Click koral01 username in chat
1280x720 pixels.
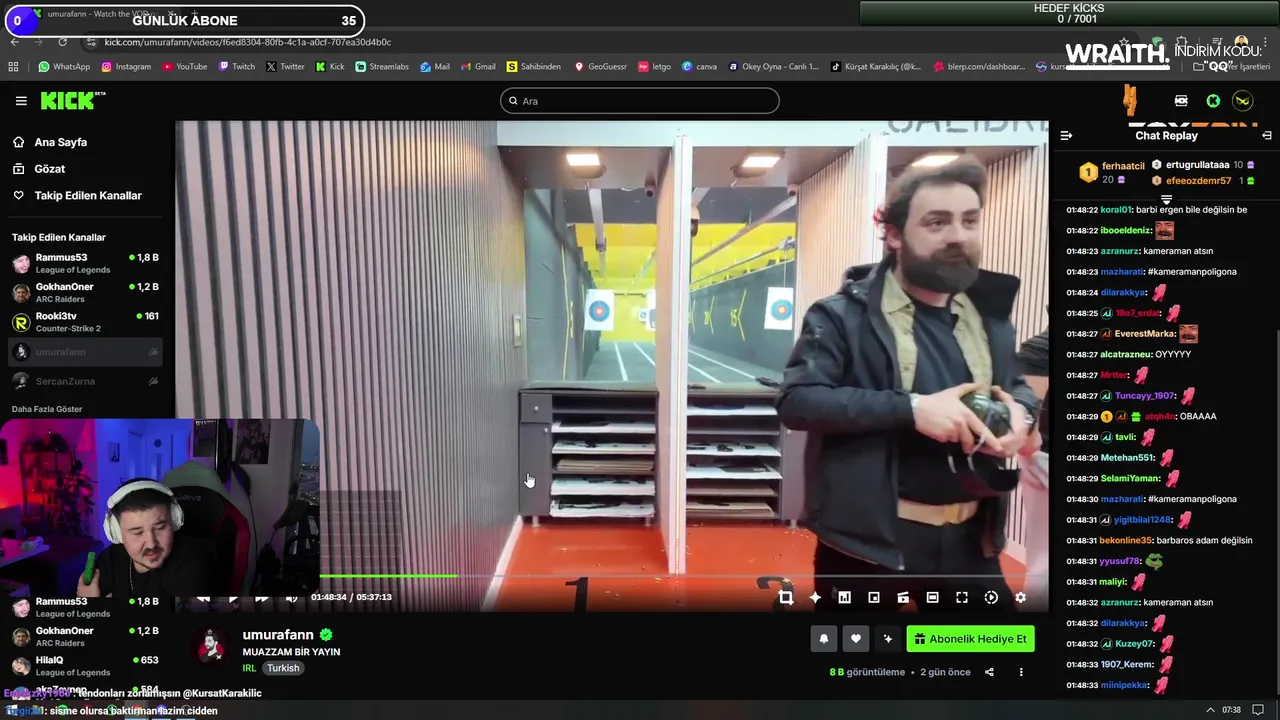[x=1116, y=210]
